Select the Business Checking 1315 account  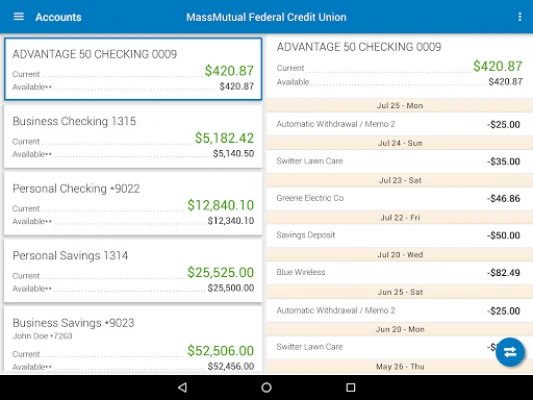point(133,136)
